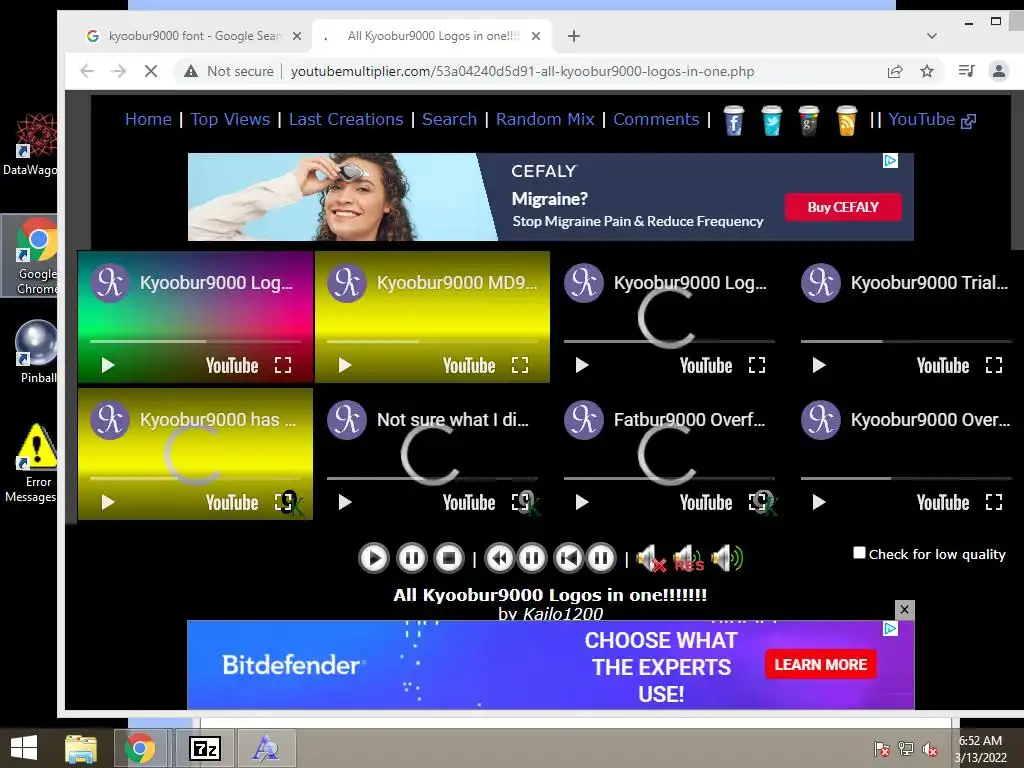
Task: Follow the external YouTube link in navigation
Action: (x=932, y=120)
